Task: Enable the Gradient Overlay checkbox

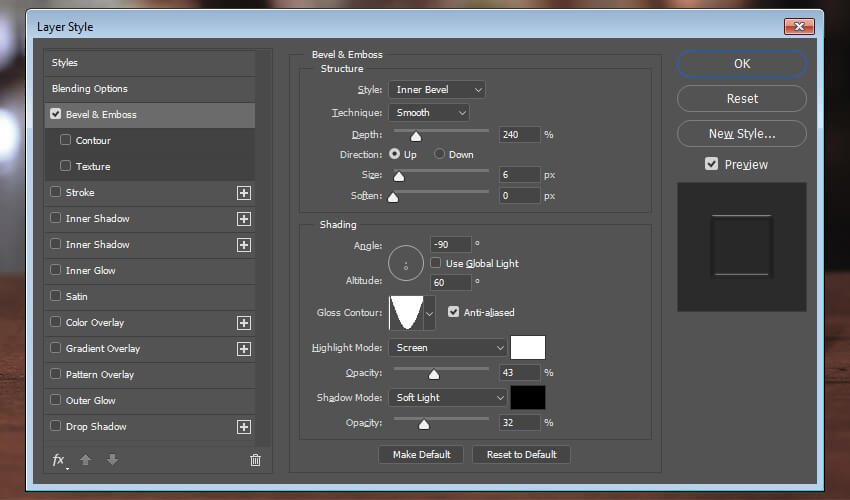Action: point(55,348)
